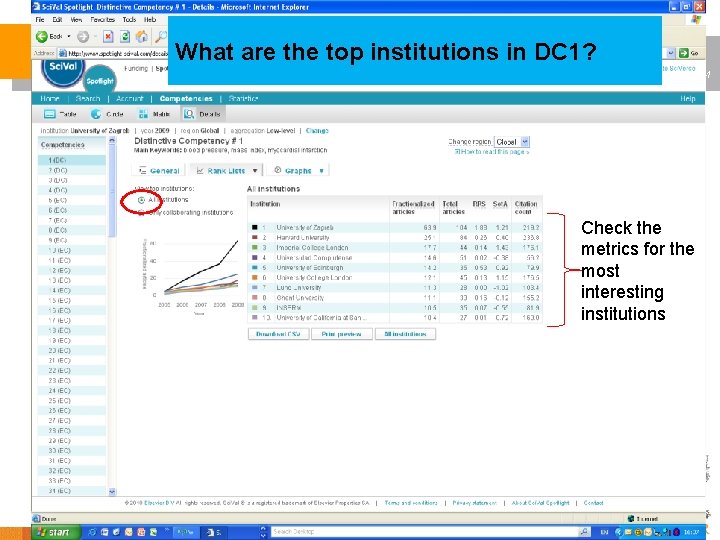Click the Download CSV button
Viewport: 720px width, 540px height.
click(278, 334)
